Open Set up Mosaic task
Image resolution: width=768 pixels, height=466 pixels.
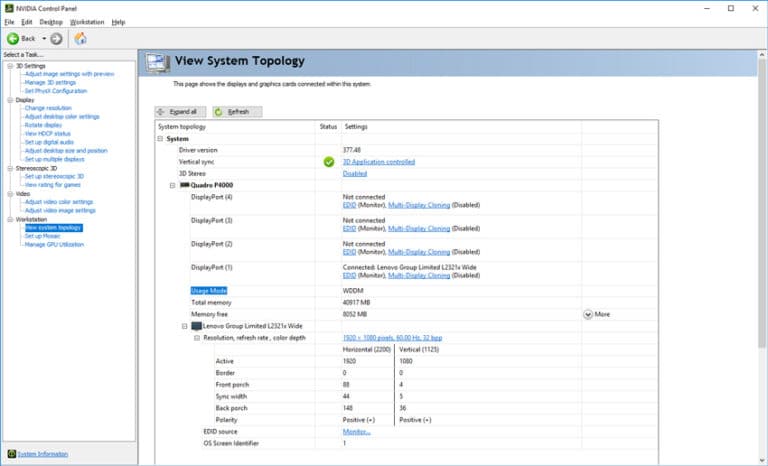coord(43,236)
